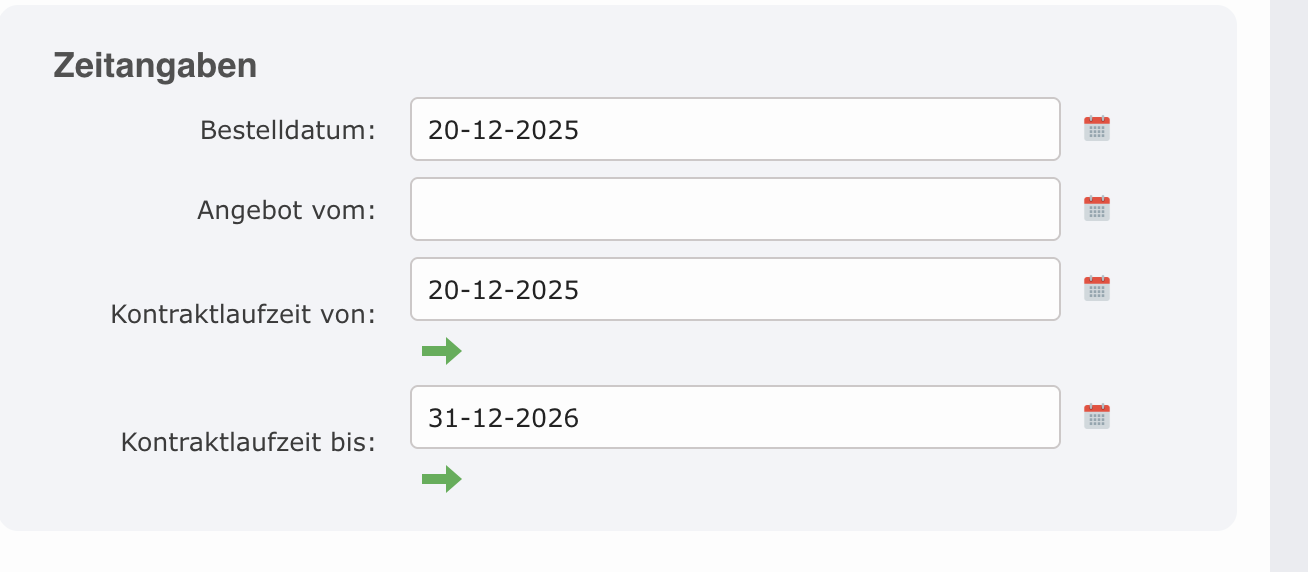Open calendar icon beside Kontraktlaufzeit von

point(1097,289)
